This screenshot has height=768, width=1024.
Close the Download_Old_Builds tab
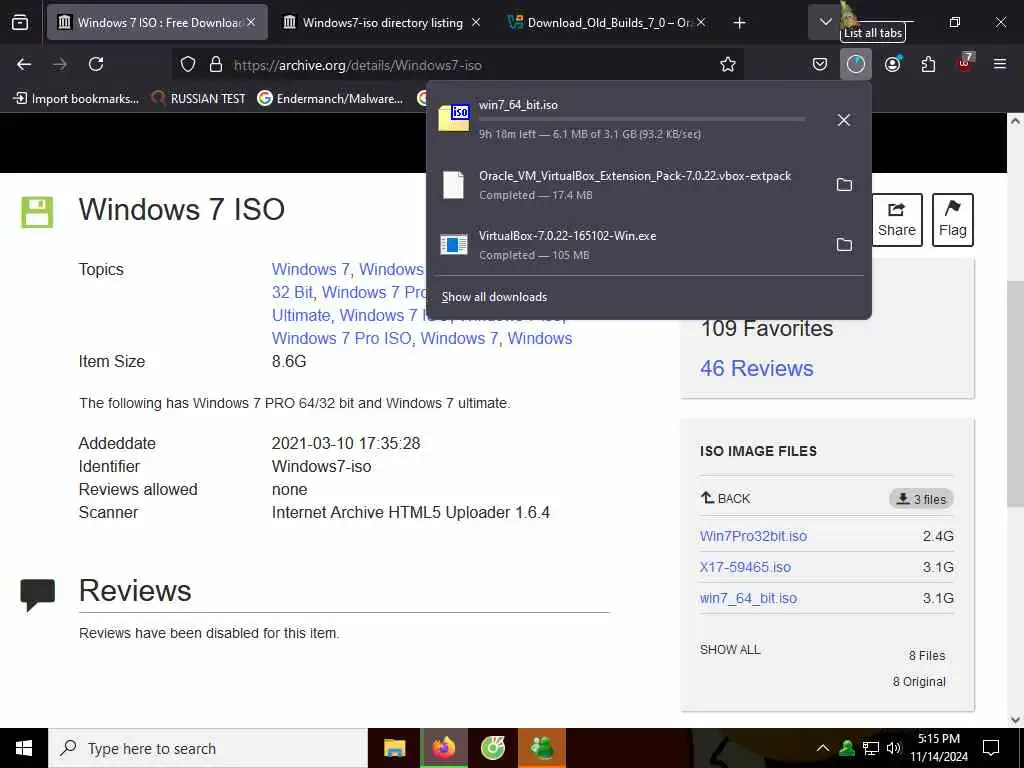(701, 23)
